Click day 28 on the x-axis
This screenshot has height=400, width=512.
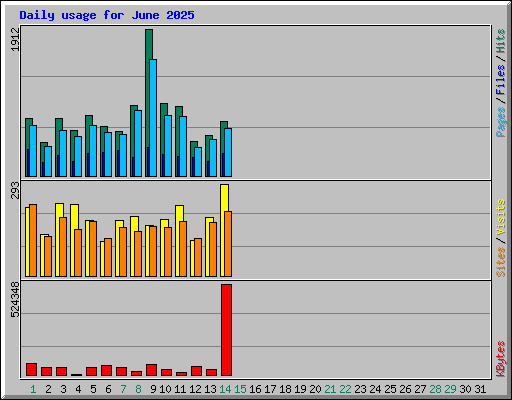click(435, 389)
